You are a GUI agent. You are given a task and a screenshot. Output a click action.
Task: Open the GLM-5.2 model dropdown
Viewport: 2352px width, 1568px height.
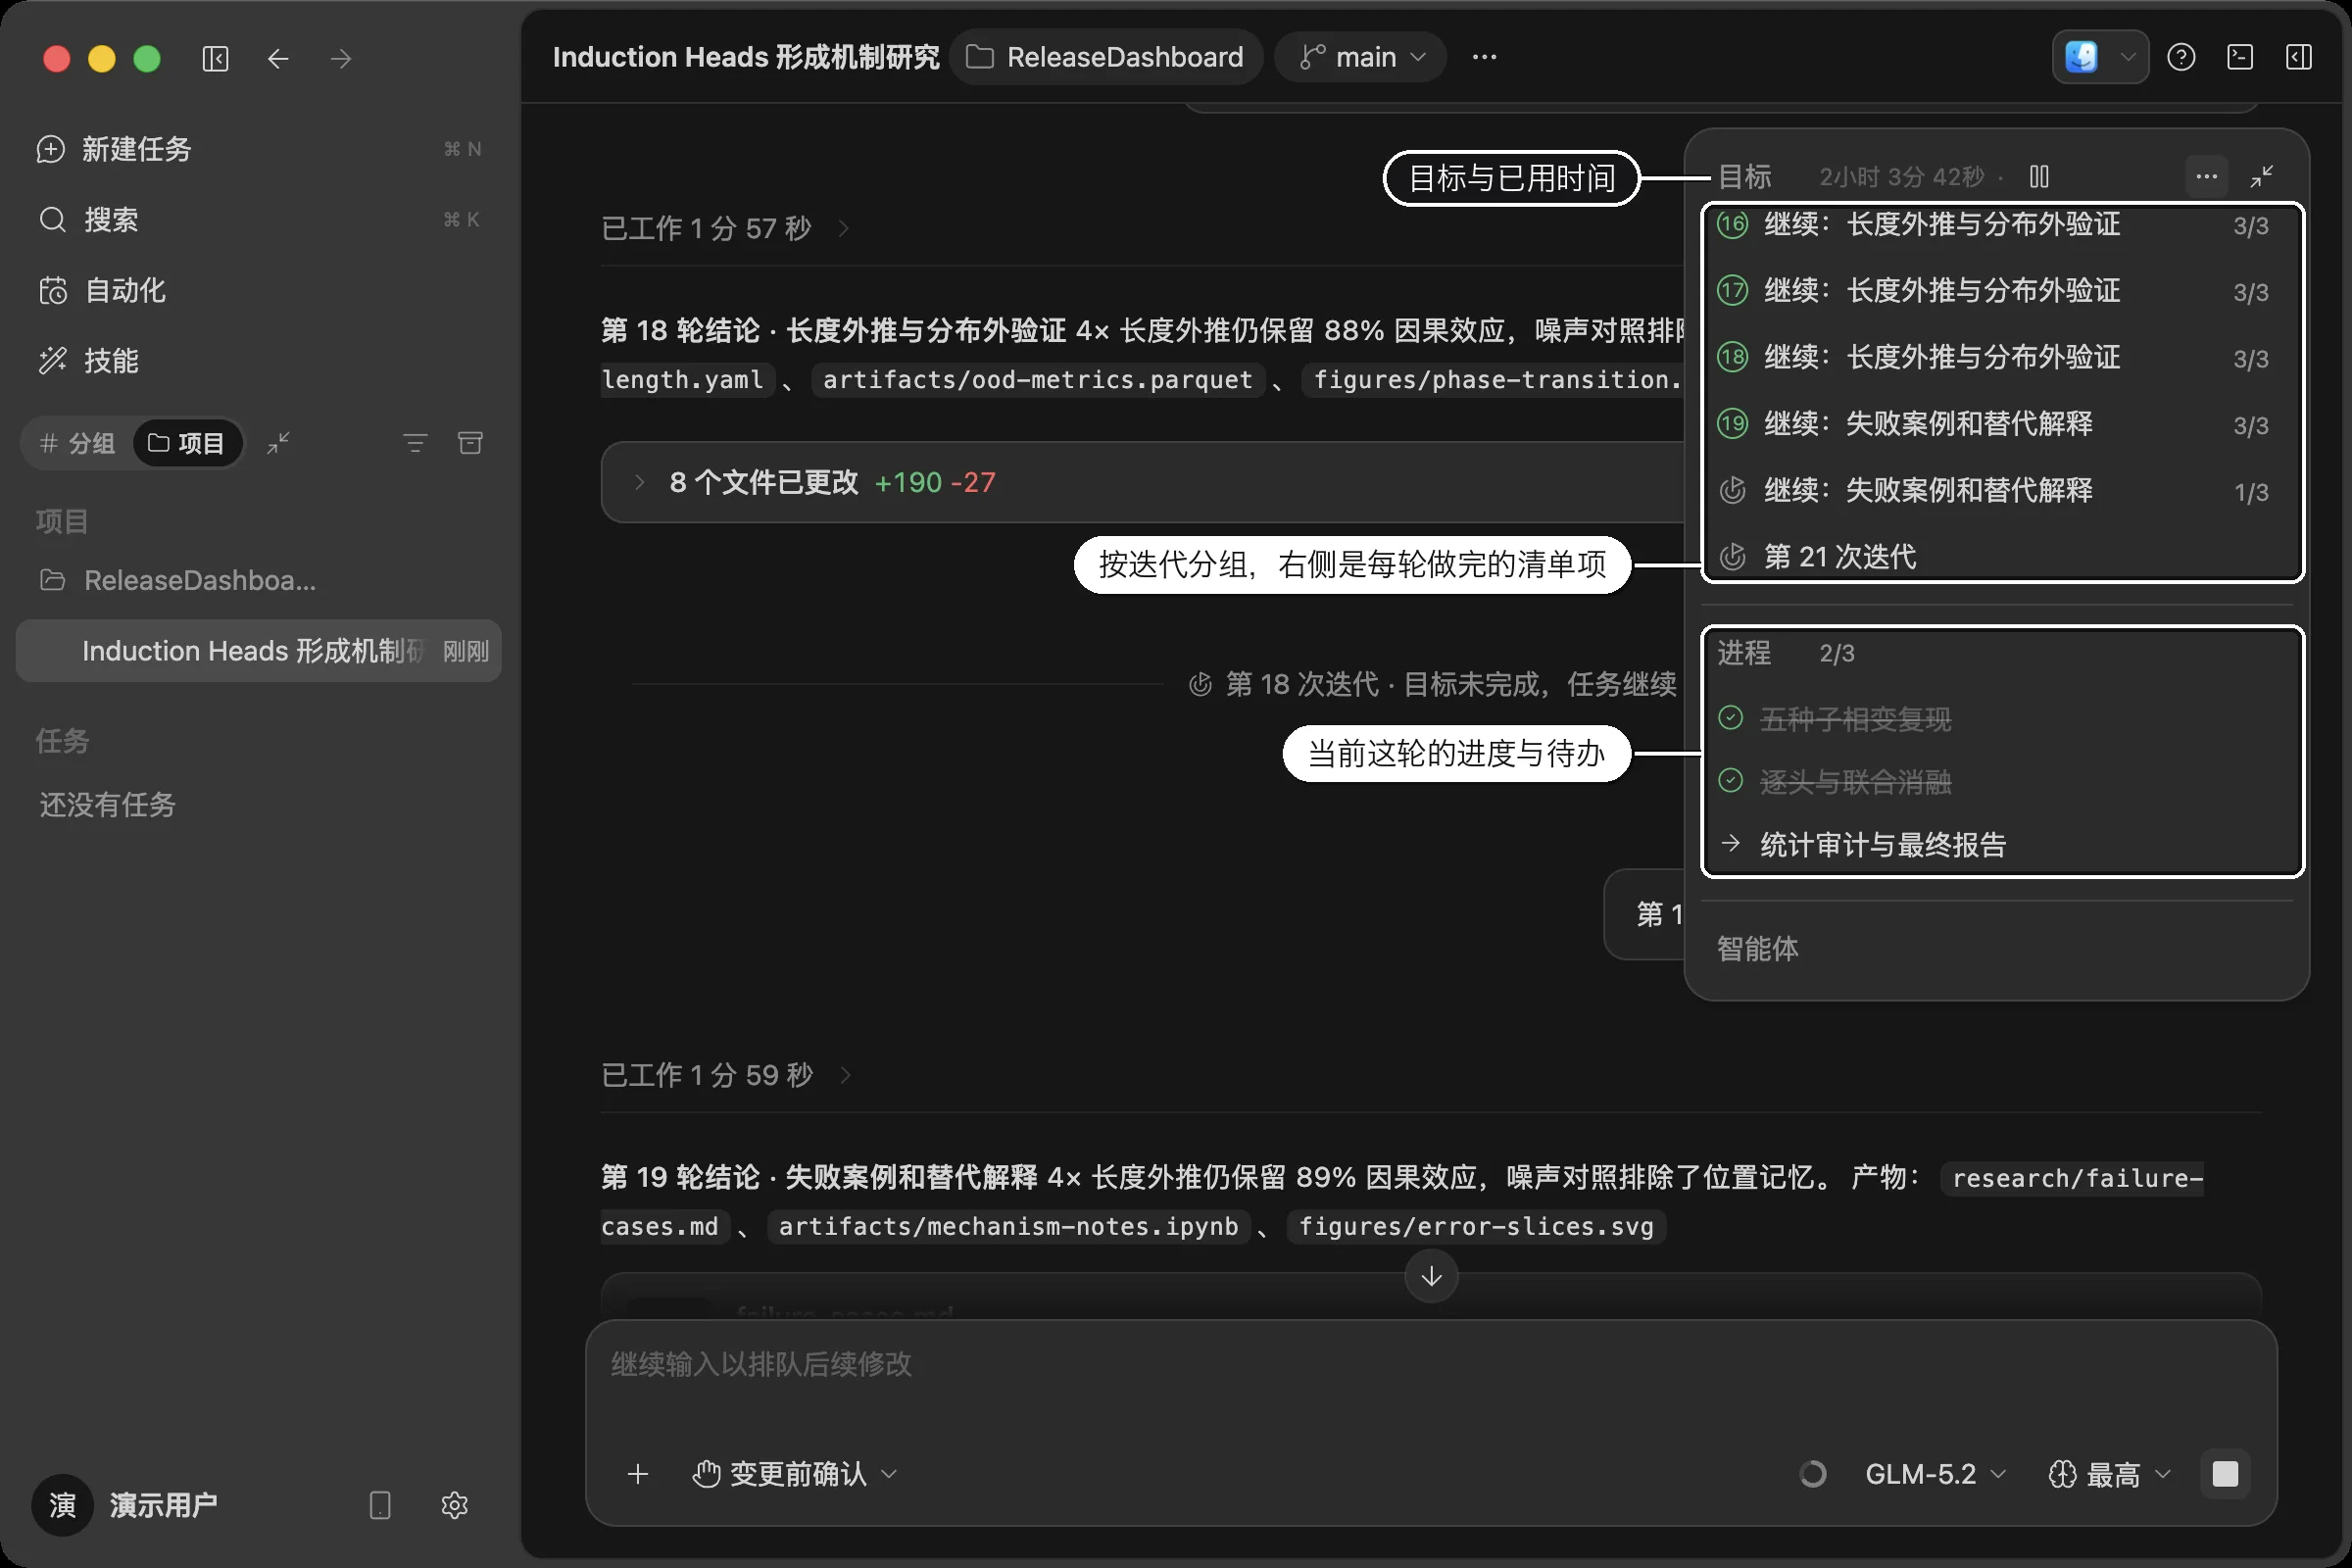pyautogui.click(x=1935, y=1474)
